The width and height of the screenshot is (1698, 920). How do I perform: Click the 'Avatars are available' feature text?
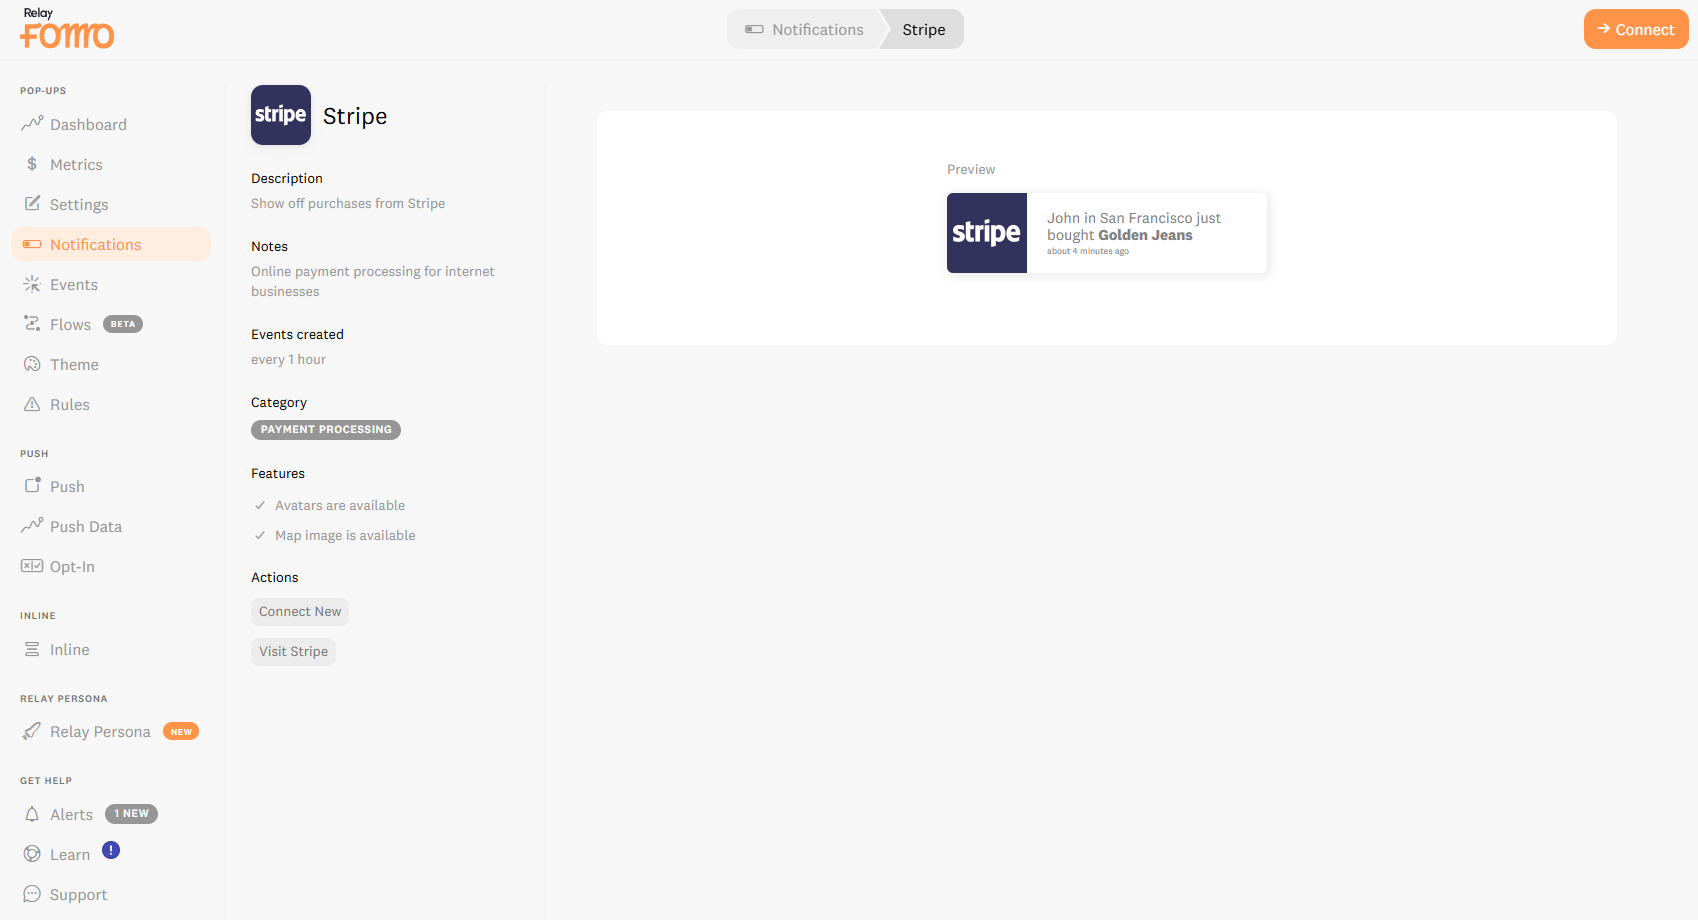(340, 505)
